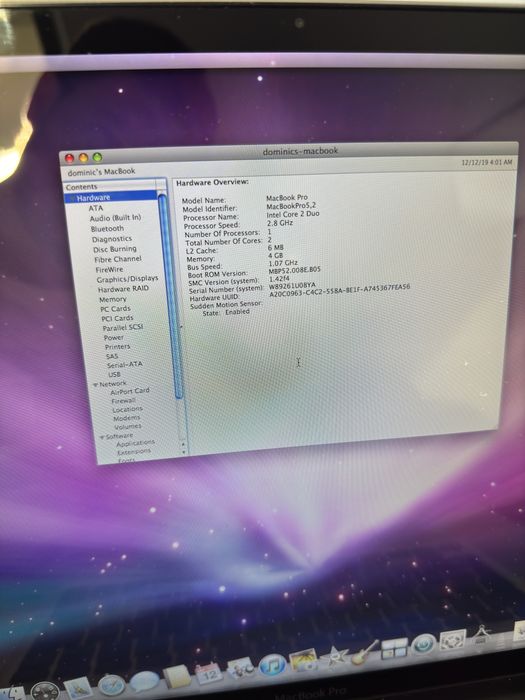Select PC Cards entry
This screenshot has height=700, width=525.
tap(115, 308)
